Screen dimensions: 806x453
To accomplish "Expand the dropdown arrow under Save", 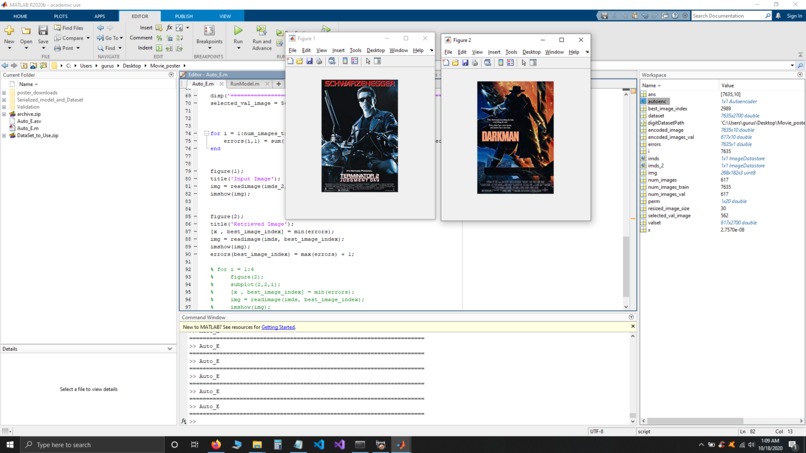I will 43,48.
